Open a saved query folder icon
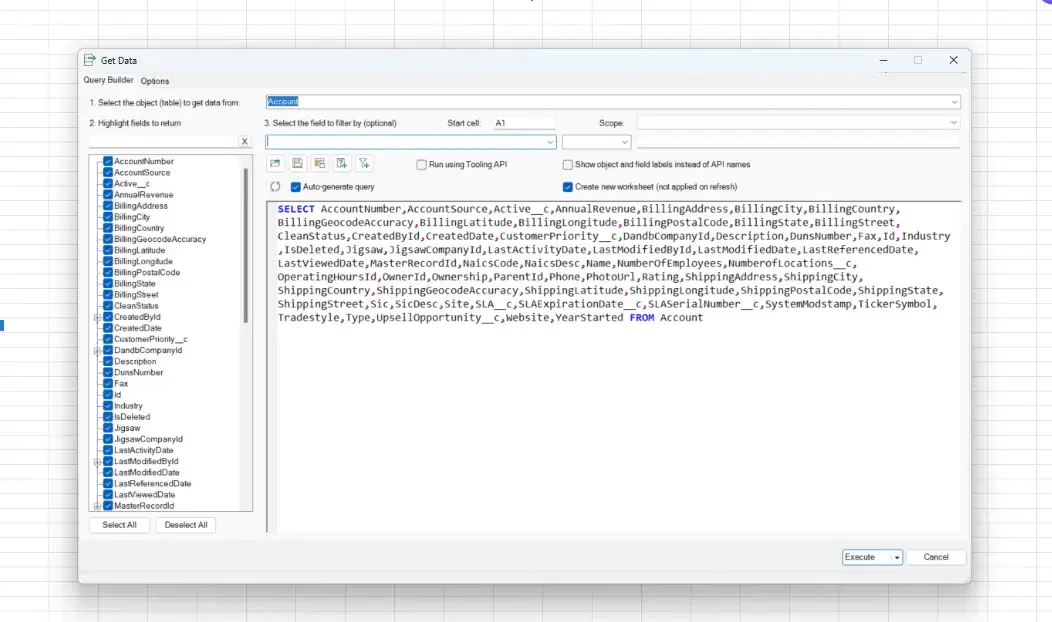 coord(275,163)
